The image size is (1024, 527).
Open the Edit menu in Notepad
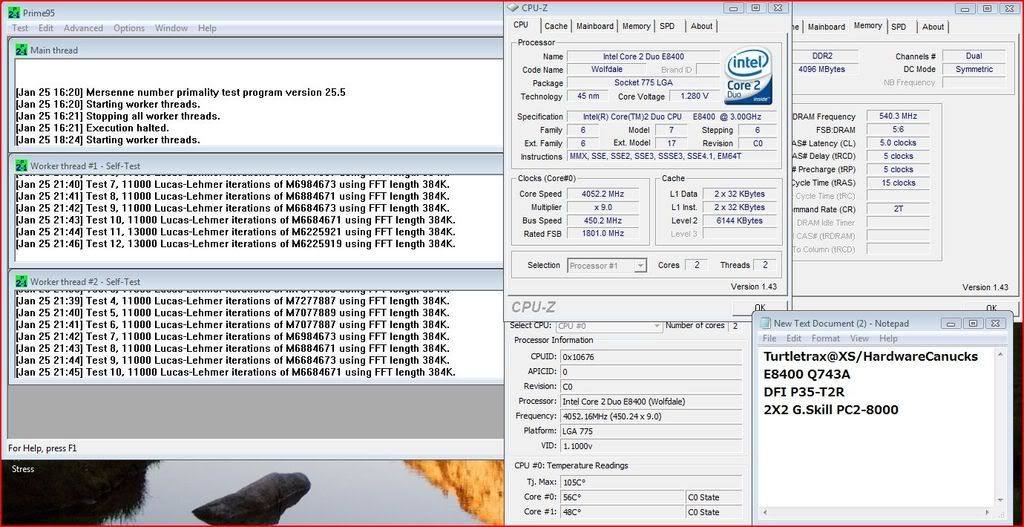point(793,338)
